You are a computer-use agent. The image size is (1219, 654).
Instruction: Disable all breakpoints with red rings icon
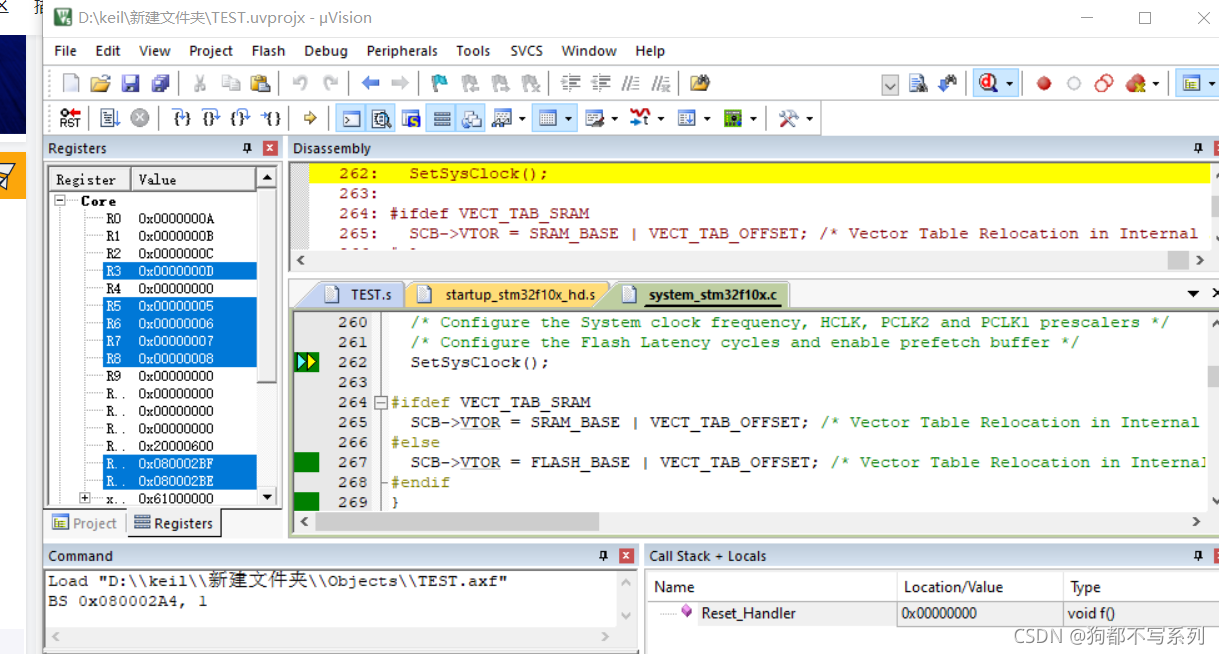pyautogui.click(x=1104, y=83)
